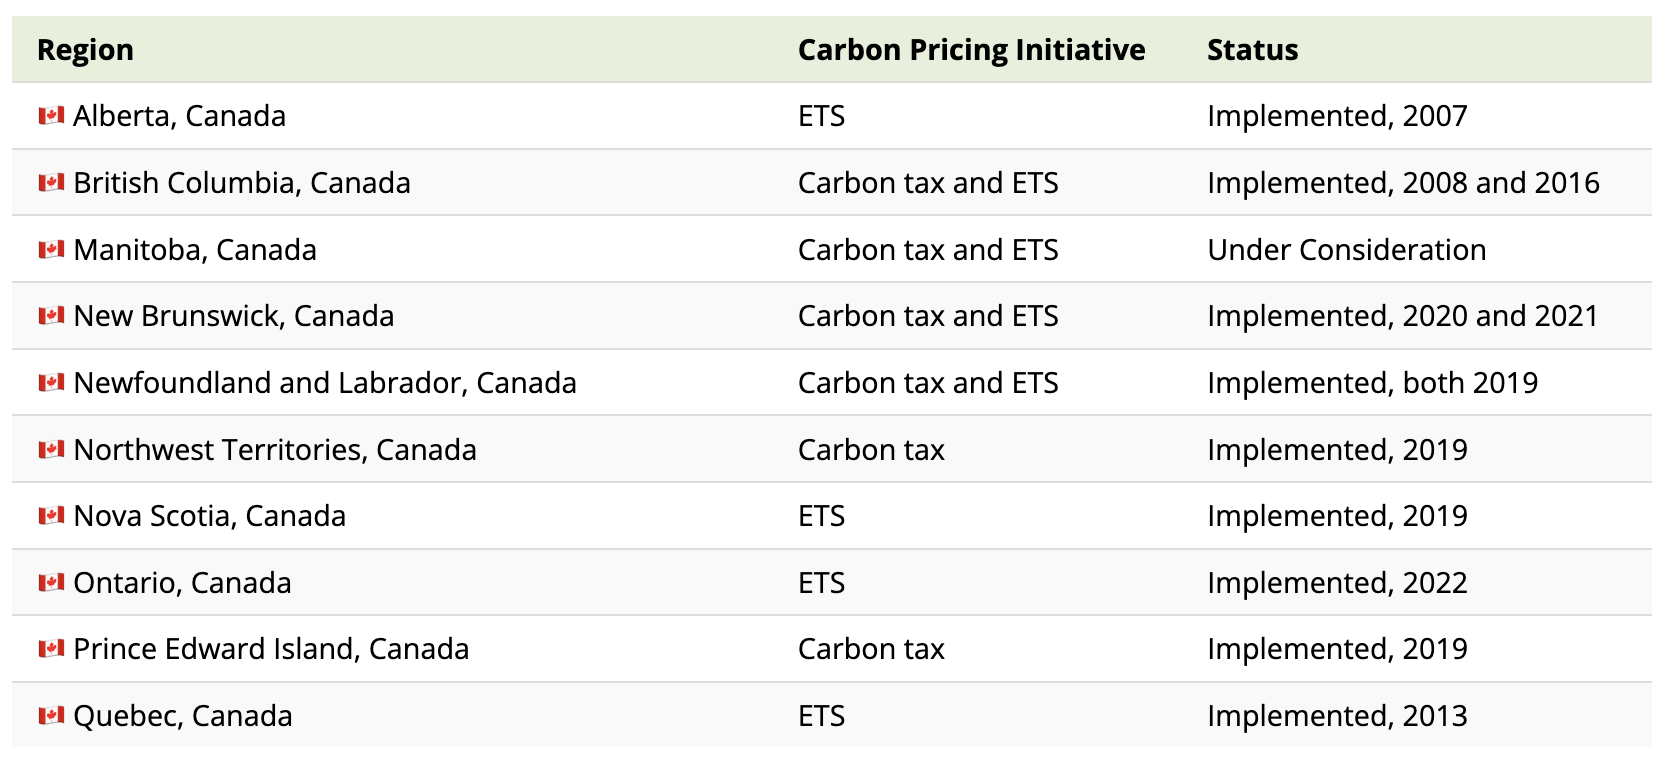Click Implemented, 2013 status for Quebec
The image size is (1666, 764).
point(1337,716)
